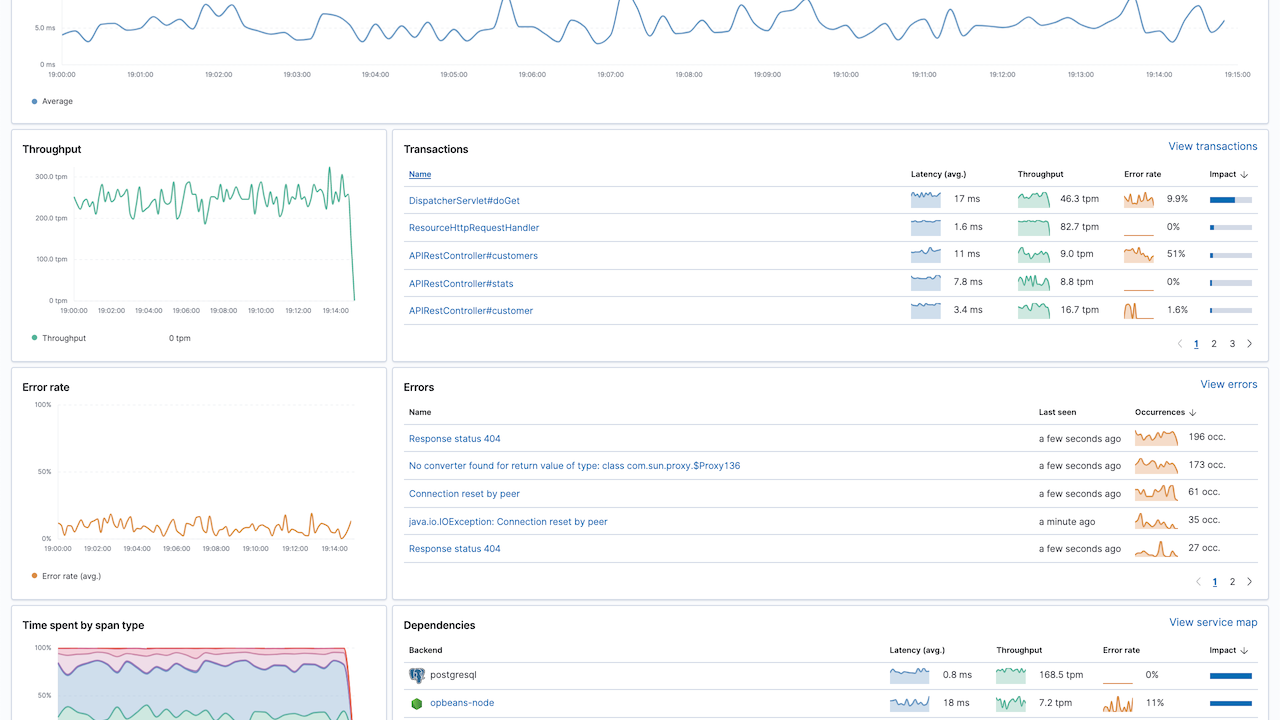Click APIRestController#customer error rate sparkline
Screen dimensions: 1280x720
1139,310
